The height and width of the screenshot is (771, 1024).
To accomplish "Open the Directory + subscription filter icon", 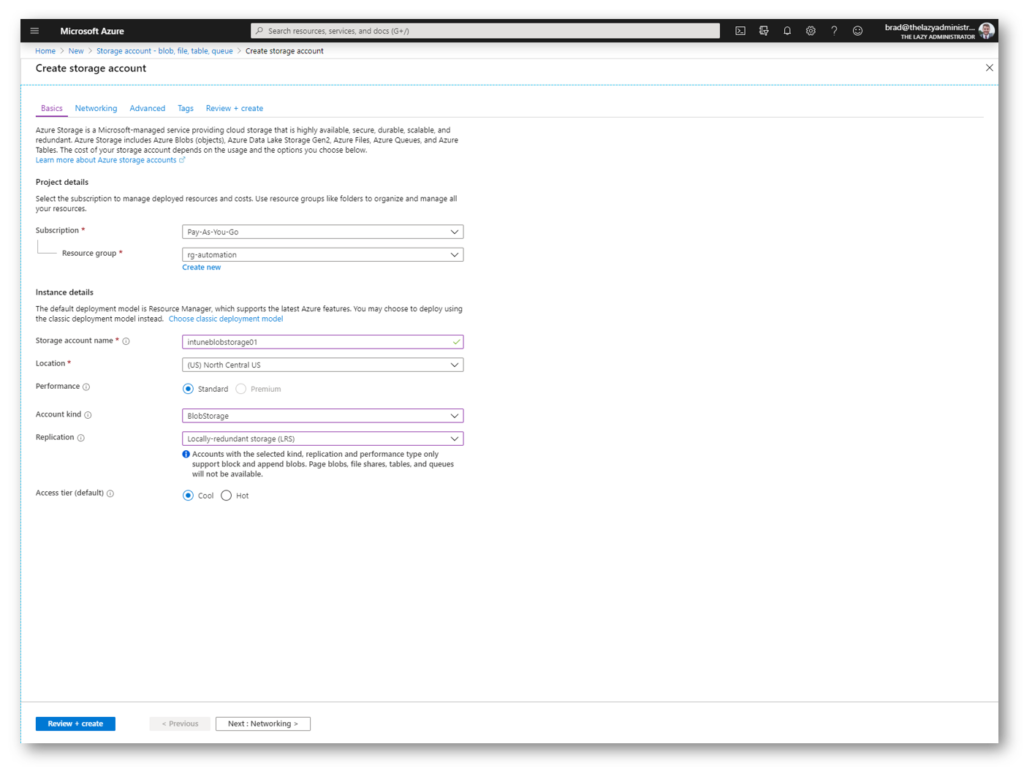I will pos(763,31).
